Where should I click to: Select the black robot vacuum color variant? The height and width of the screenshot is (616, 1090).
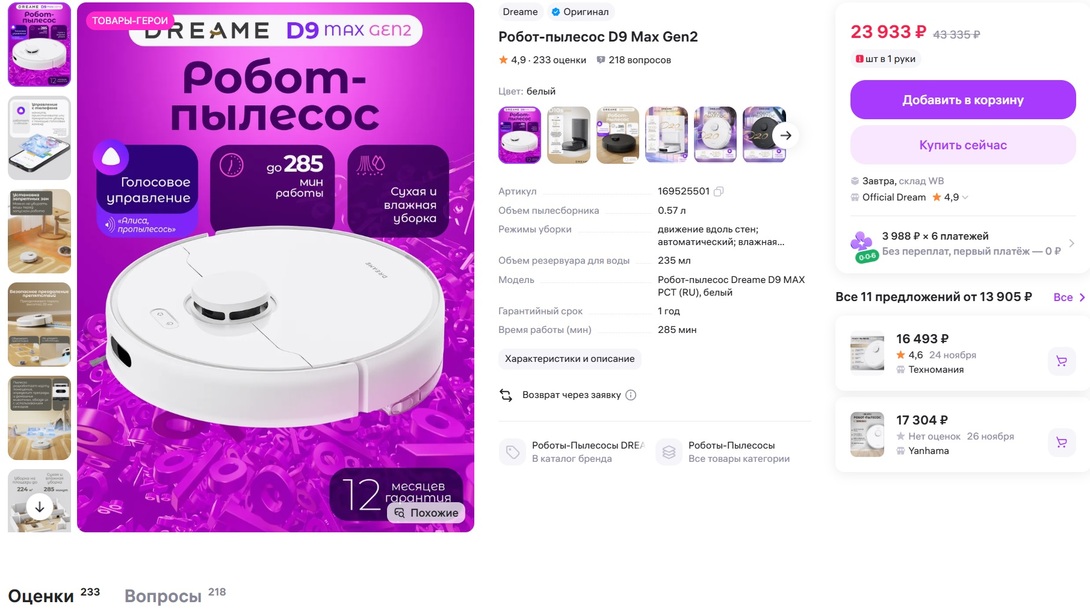coord(617,135)
